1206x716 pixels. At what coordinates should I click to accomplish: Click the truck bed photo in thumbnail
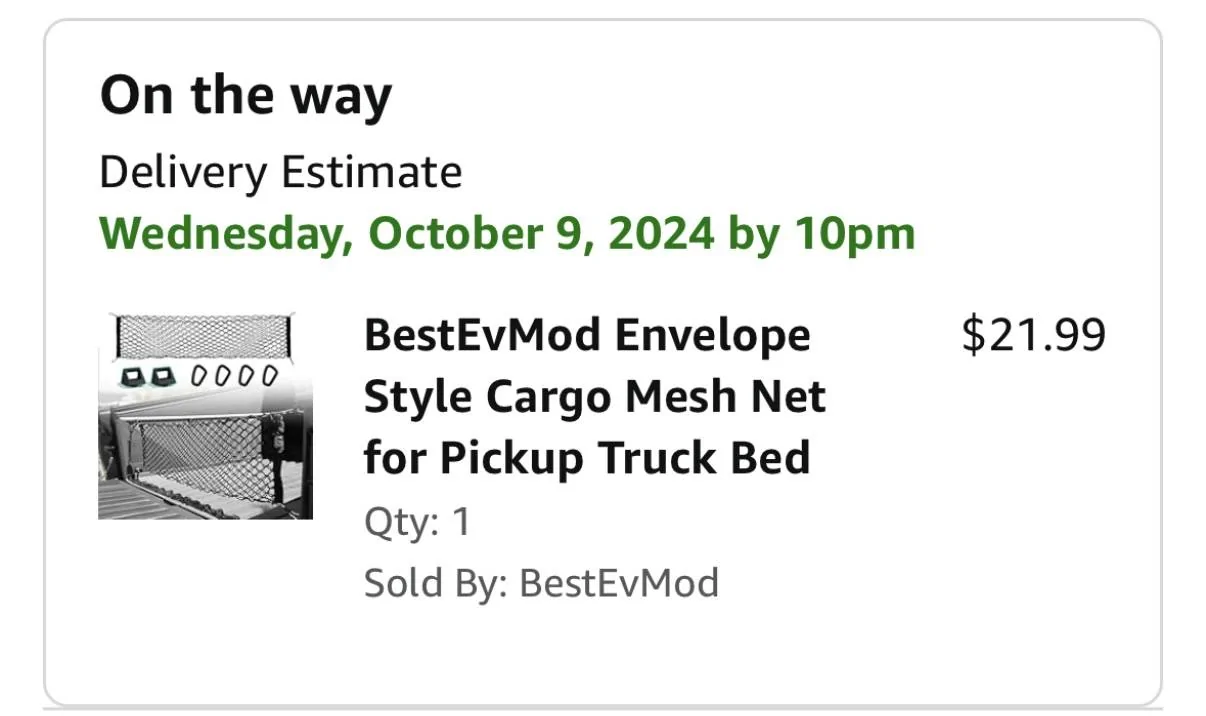click(x=205, y=456)
